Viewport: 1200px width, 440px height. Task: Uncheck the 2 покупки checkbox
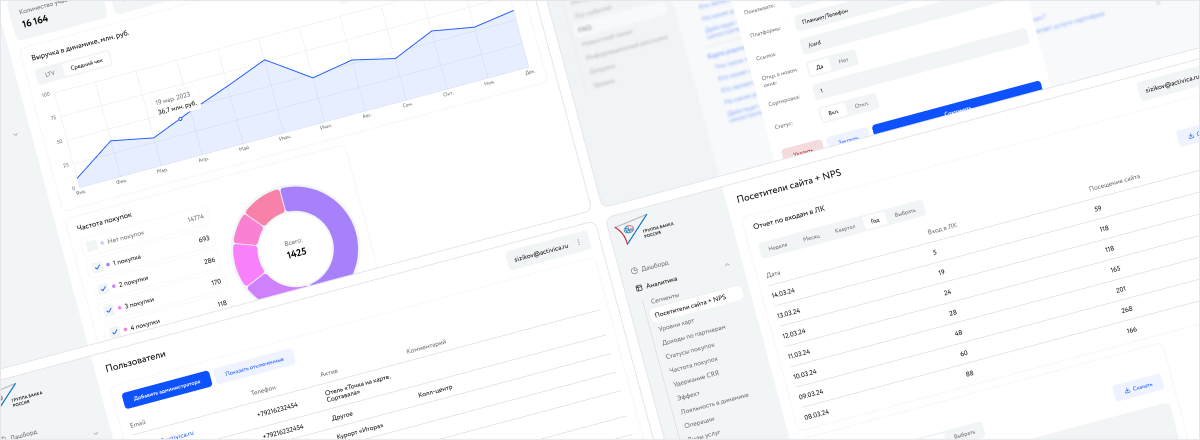pos(104,288)
